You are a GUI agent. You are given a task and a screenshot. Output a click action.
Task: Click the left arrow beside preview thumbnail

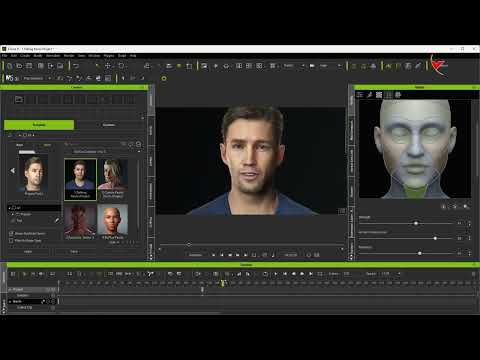click(x=12, y=171)
